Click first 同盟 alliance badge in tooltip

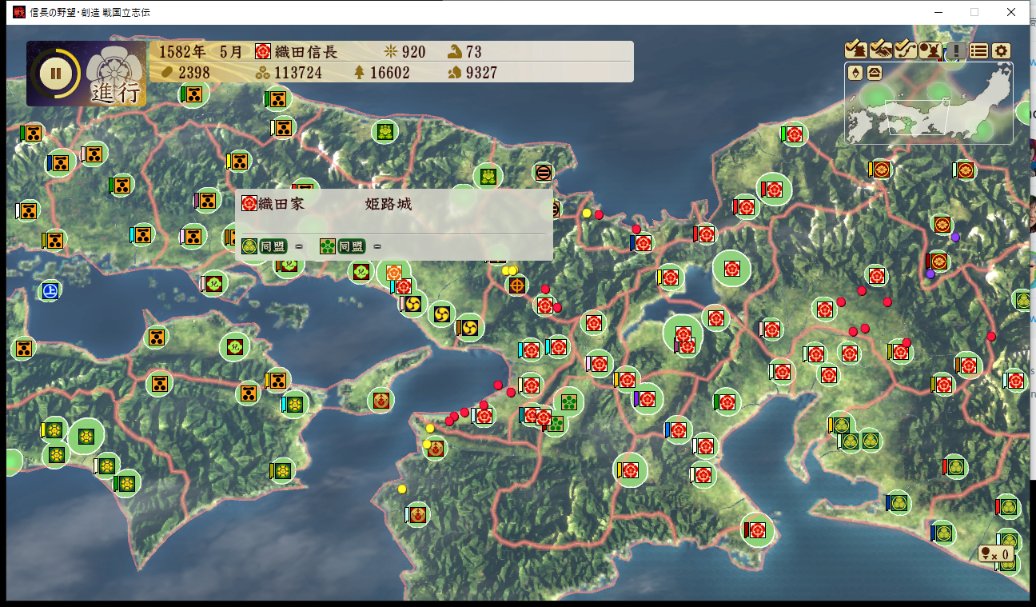pyautogui.click(x=273, y=246)
